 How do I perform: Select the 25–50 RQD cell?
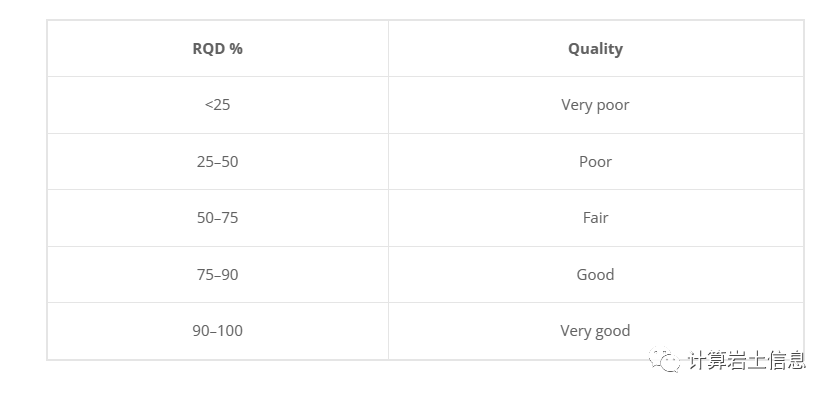(218, 162)
